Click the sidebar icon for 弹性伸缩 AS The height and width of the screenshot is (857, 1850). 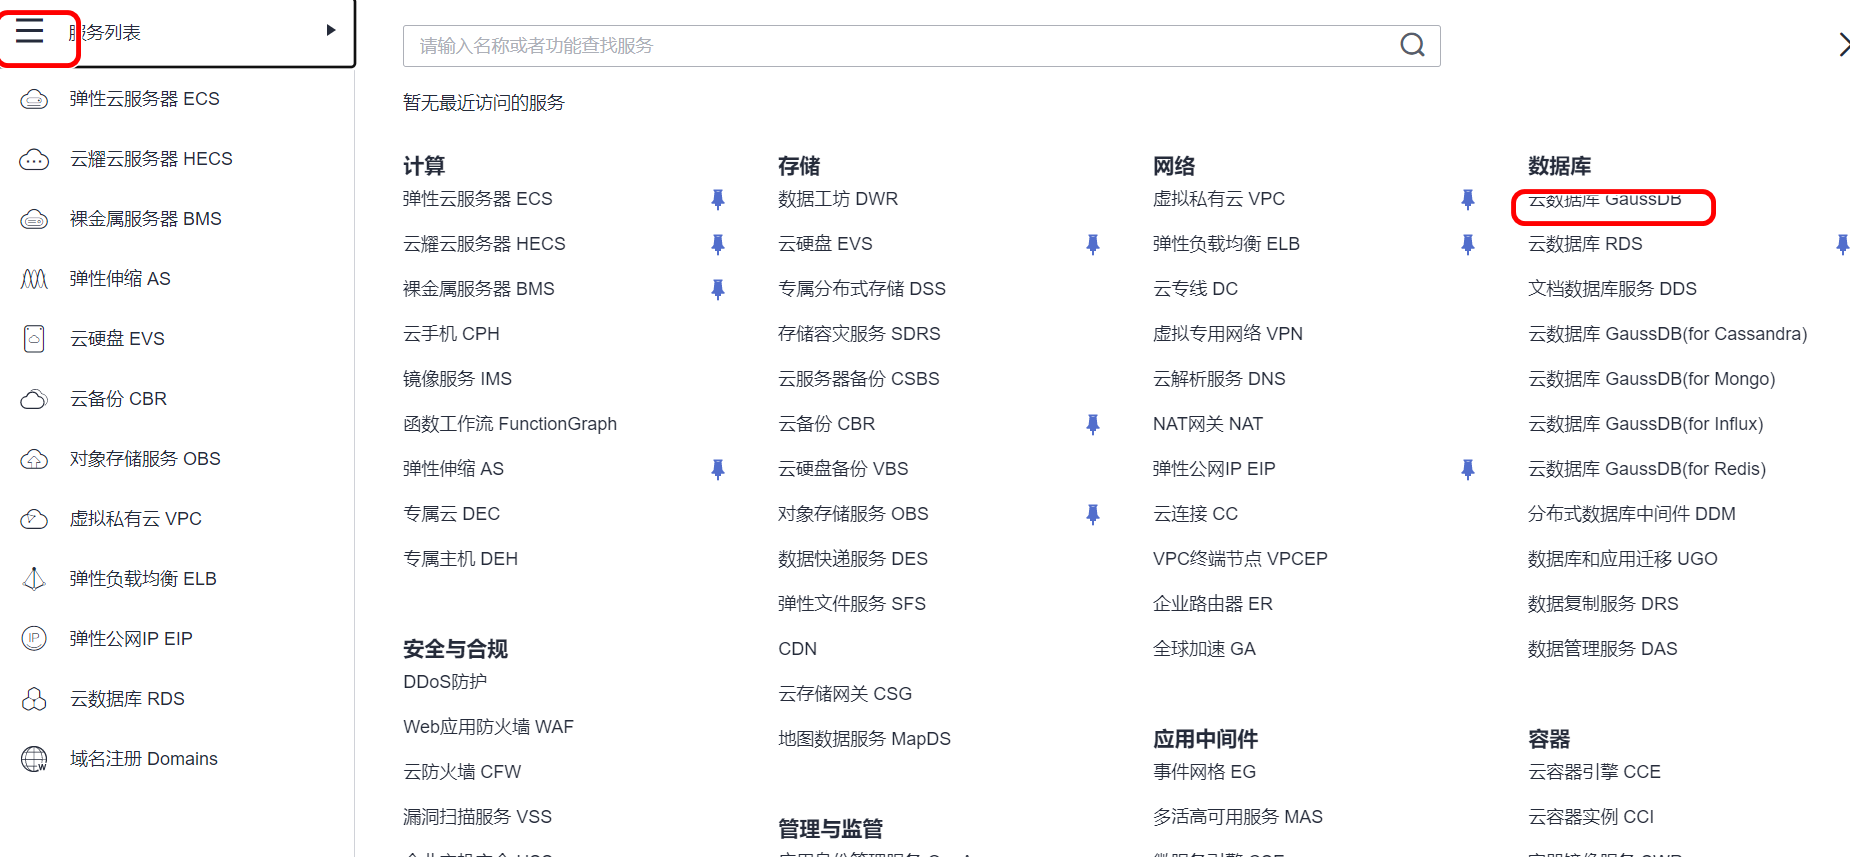click(34, 279)
